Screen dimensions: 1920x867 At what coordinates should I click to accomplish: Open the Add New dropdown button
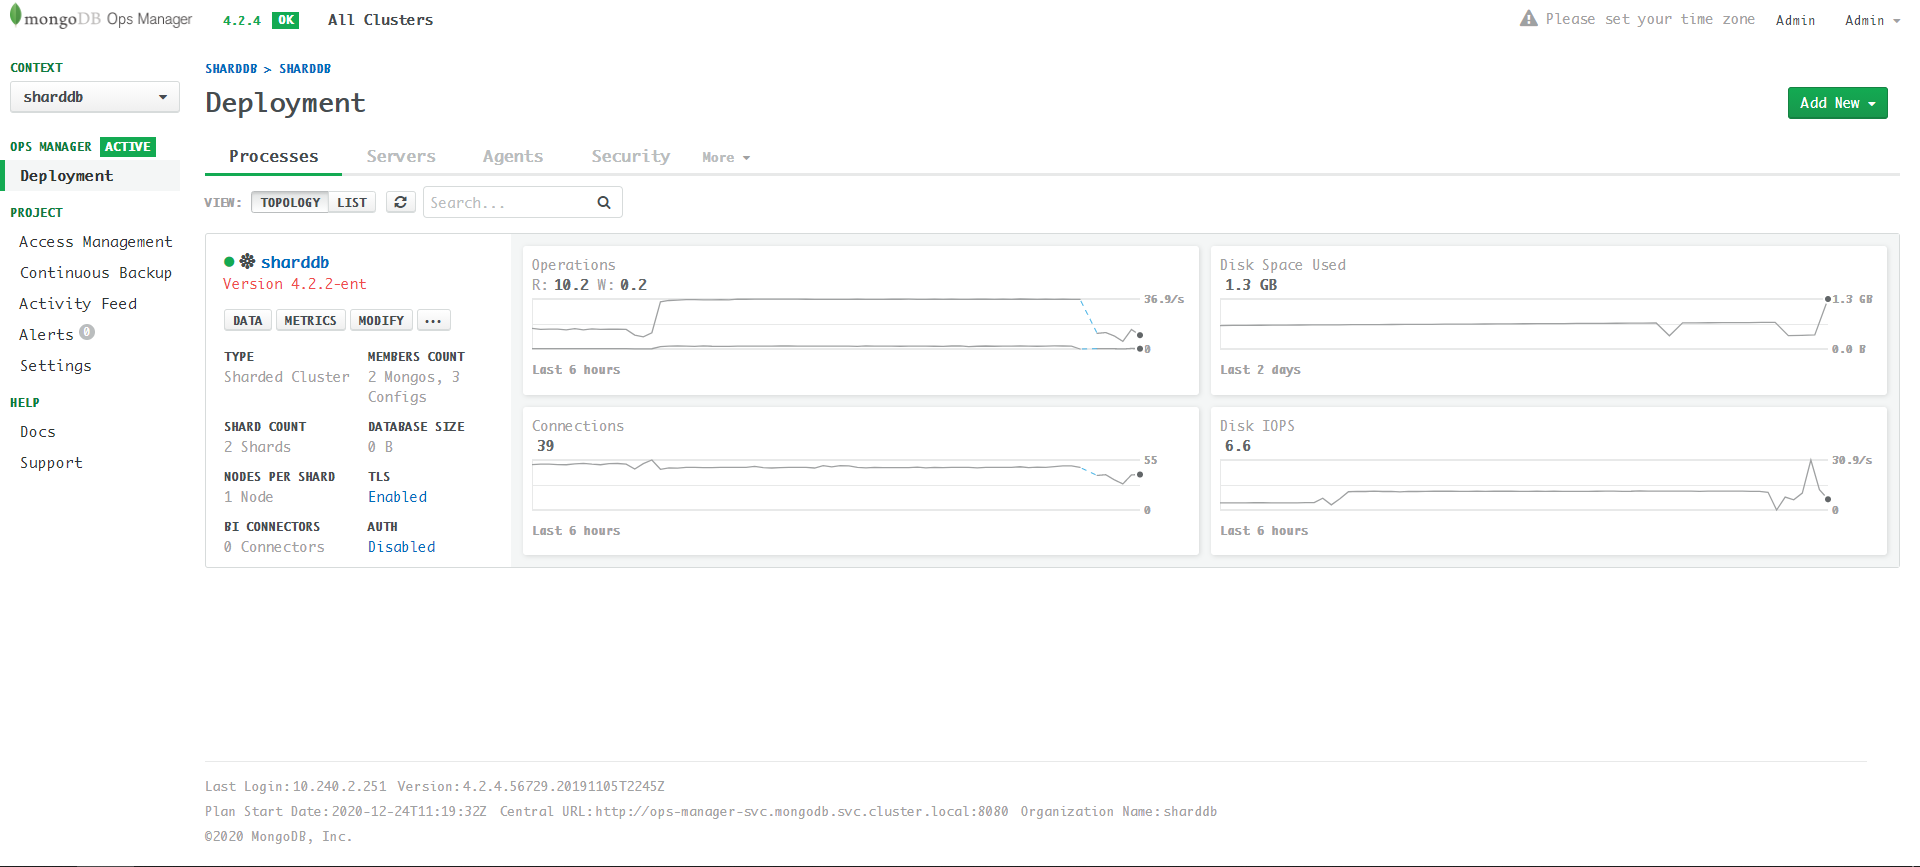pyautogui.click(x=1837, y=103)
